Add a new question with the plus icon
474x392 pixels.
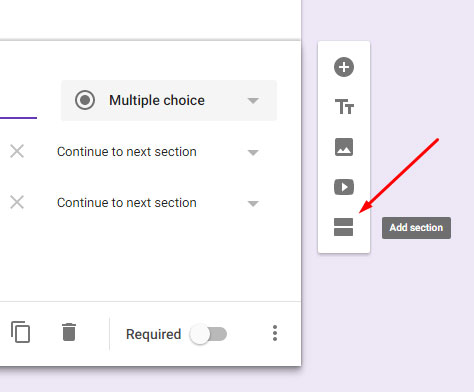[x=344, y=67]
